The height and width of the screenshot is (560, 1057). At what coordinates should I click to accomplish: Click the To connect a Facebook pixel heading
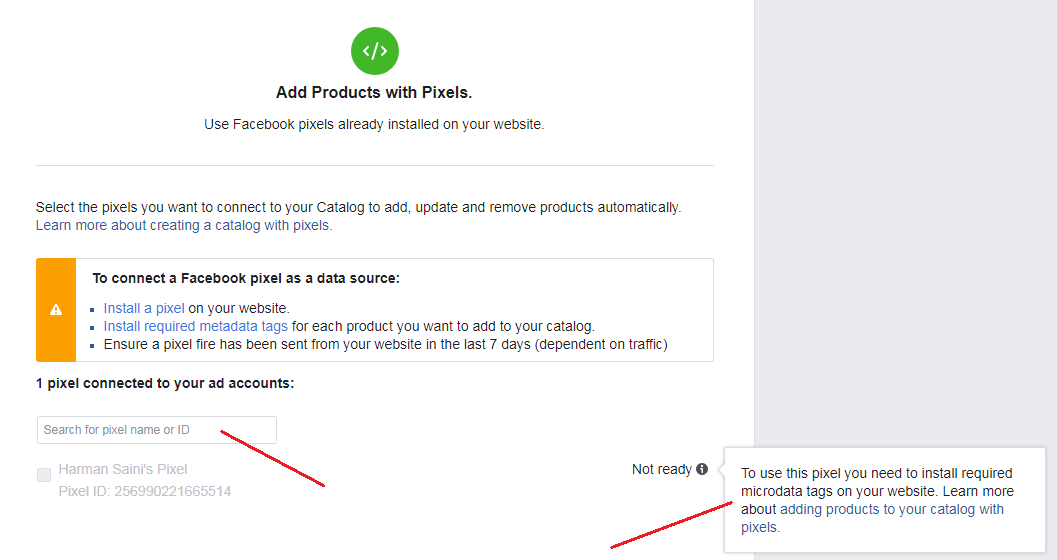[x=246, y=278]
